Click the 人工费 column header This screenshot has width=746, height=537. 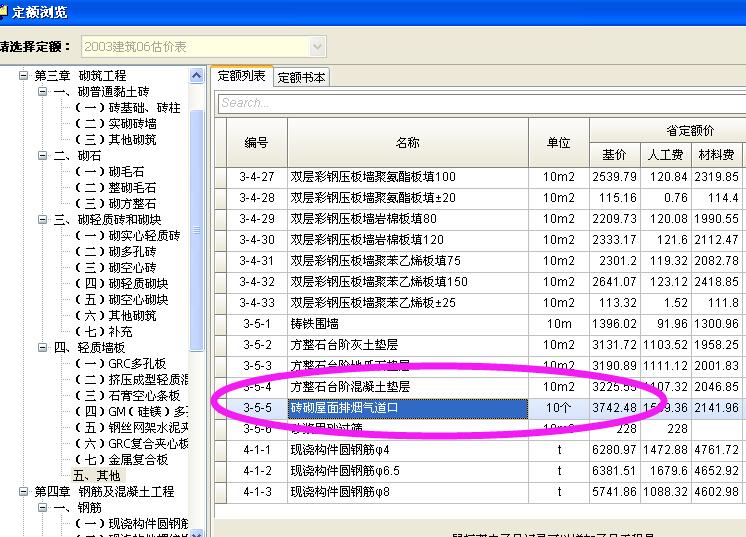click(x=666, y=155)
